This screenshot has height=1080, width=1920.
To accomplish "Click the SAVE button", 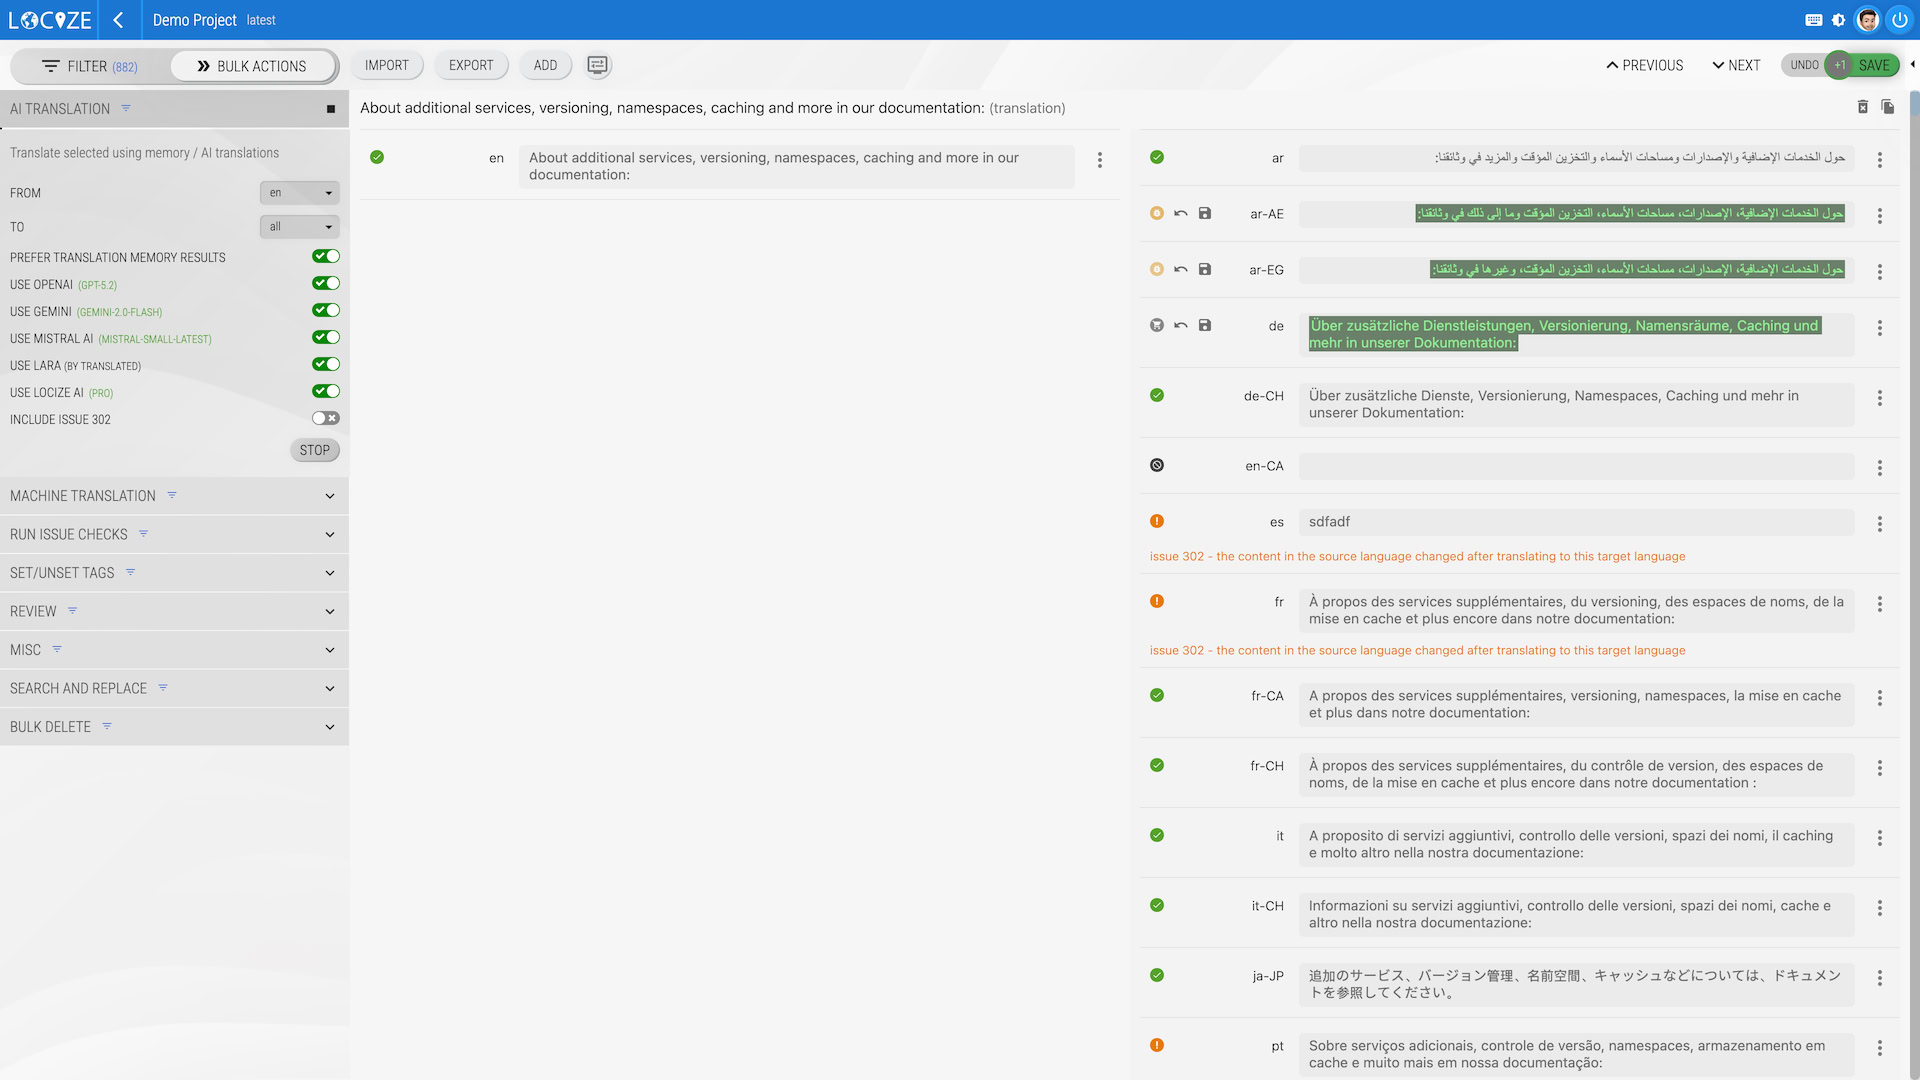I will (1874, 64).
